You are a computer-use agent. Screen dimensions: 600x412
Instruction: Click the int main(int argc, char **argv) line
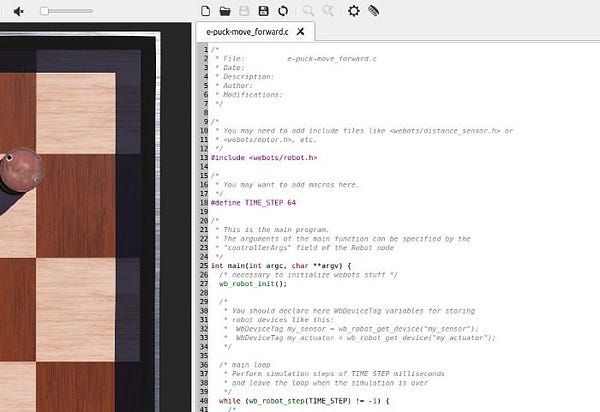pos(281,265)
